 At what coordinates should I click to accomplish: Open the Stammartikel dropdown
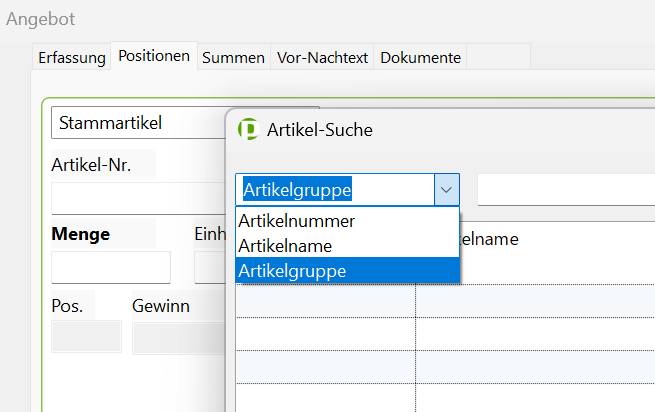click(138, 124)
